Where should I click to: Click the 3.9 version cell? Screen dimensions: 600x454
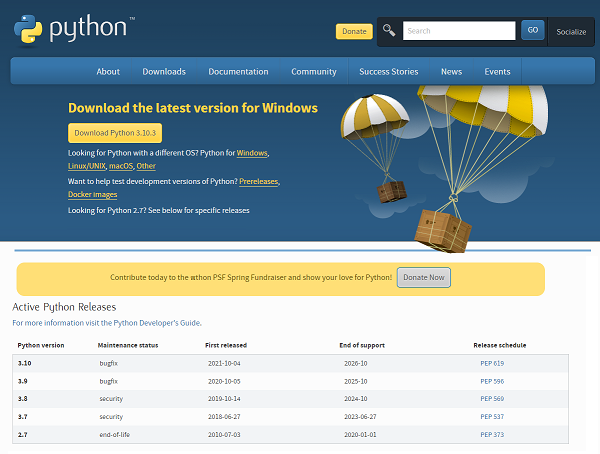[23, 381]
